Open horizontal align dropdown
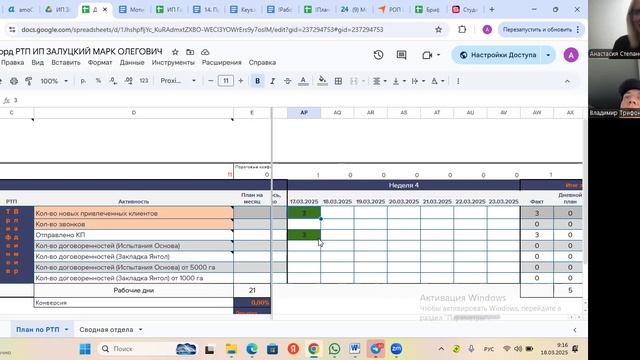The height and width of the screenshot is (360, 640). tap(380, 81)
